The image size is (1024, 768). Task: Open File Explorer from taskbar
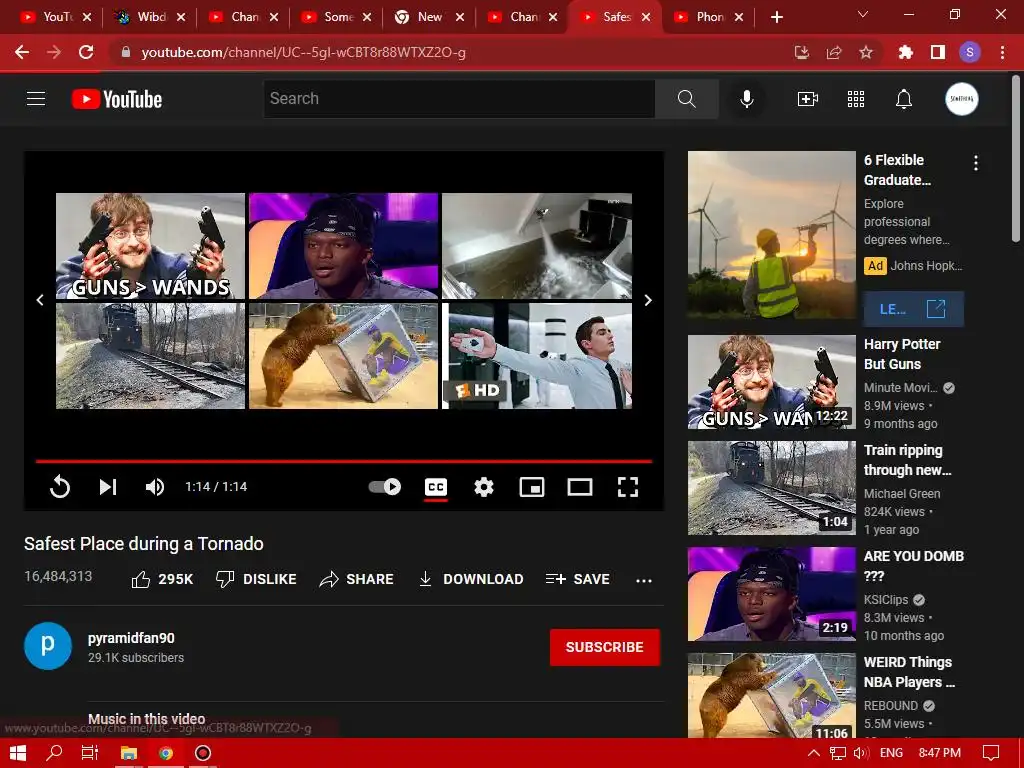(x=129, y=753)
